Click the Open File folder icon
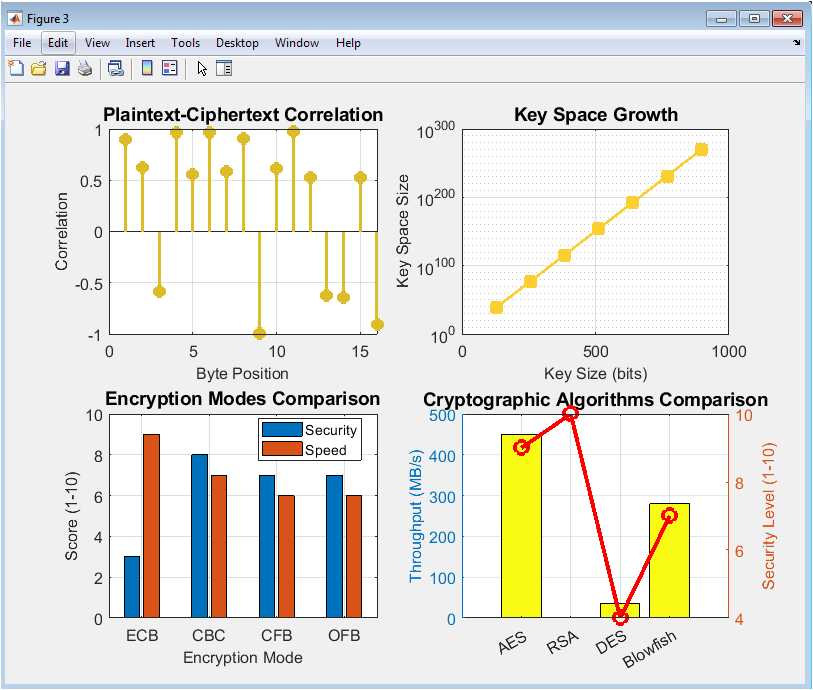 (x=39, y=68)
